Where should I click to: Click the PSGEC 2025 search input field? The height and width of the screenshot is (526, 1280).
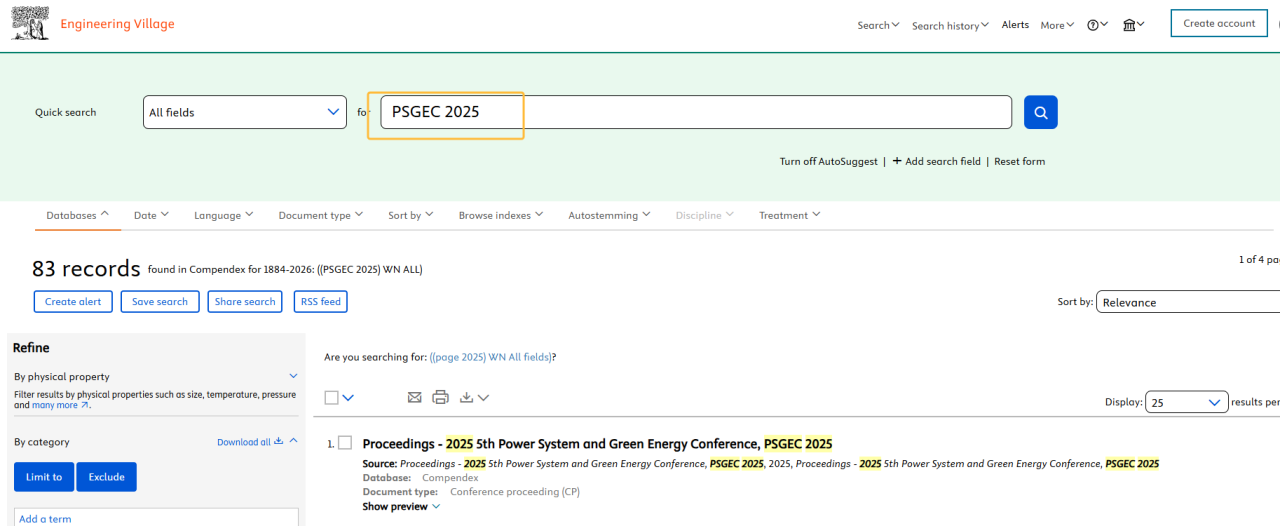click(x=695, y=112)
